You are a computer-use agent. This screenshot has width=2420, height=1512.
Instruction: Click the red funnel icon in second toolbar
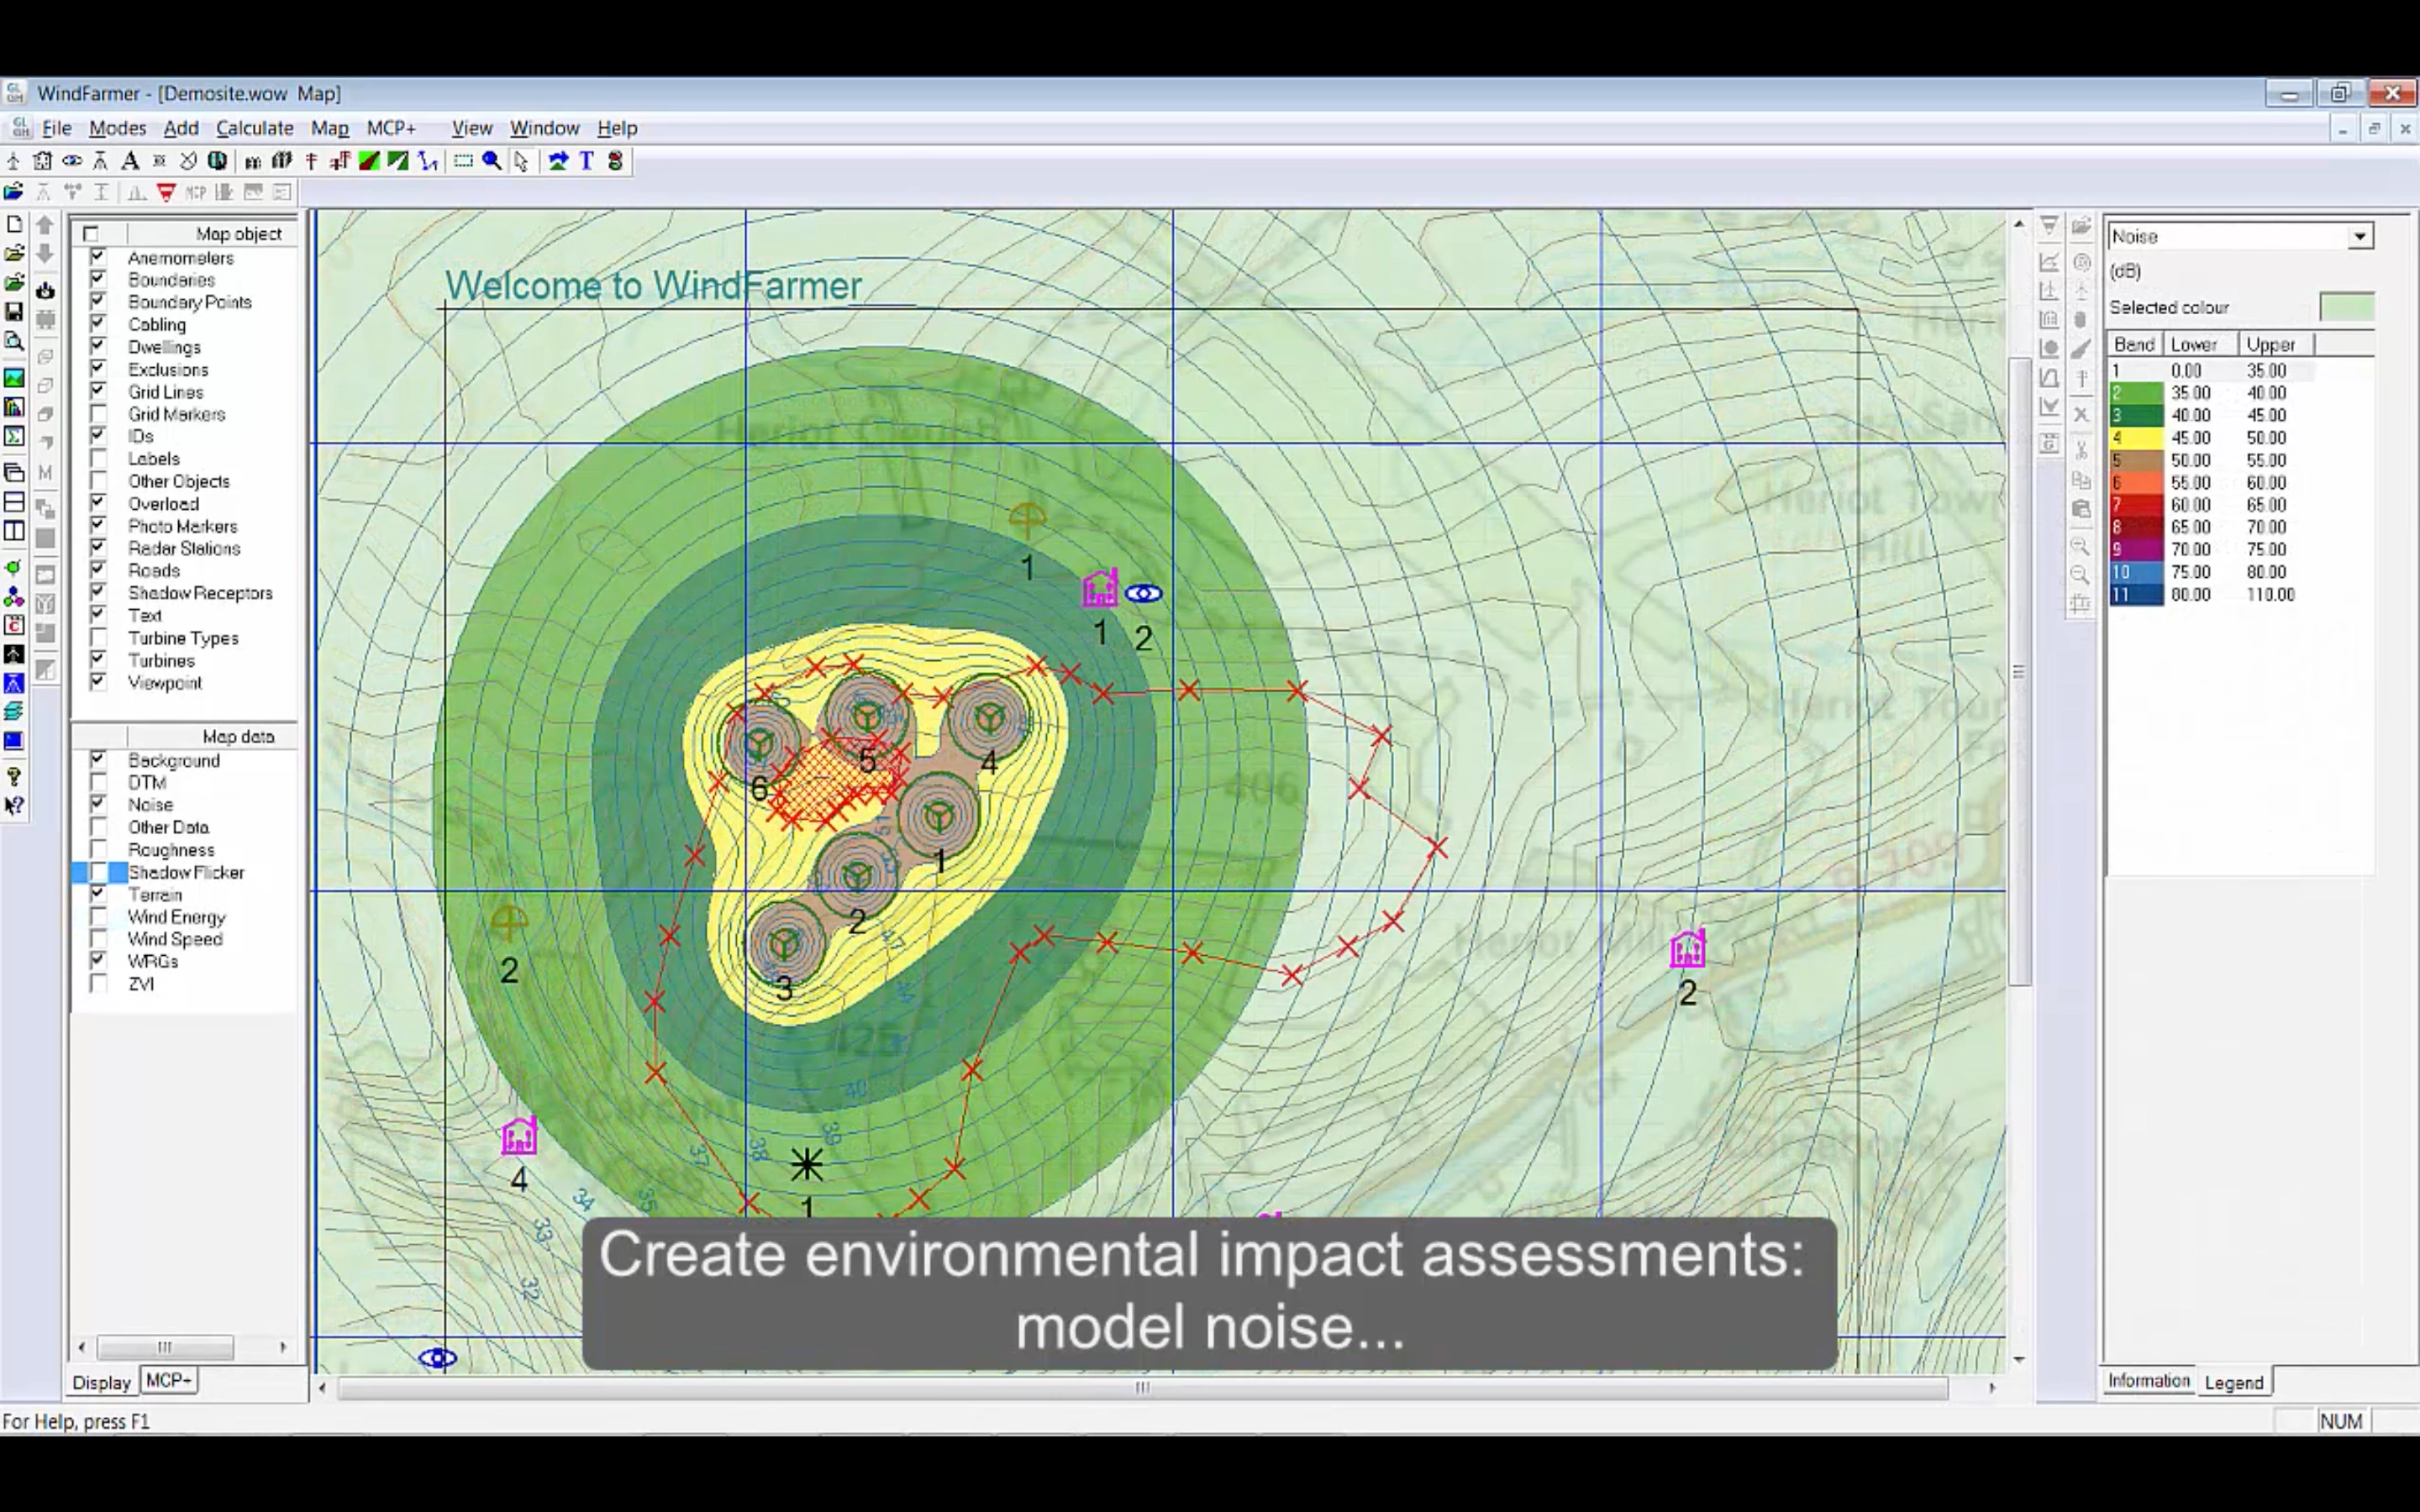click(x=166, y=192)
